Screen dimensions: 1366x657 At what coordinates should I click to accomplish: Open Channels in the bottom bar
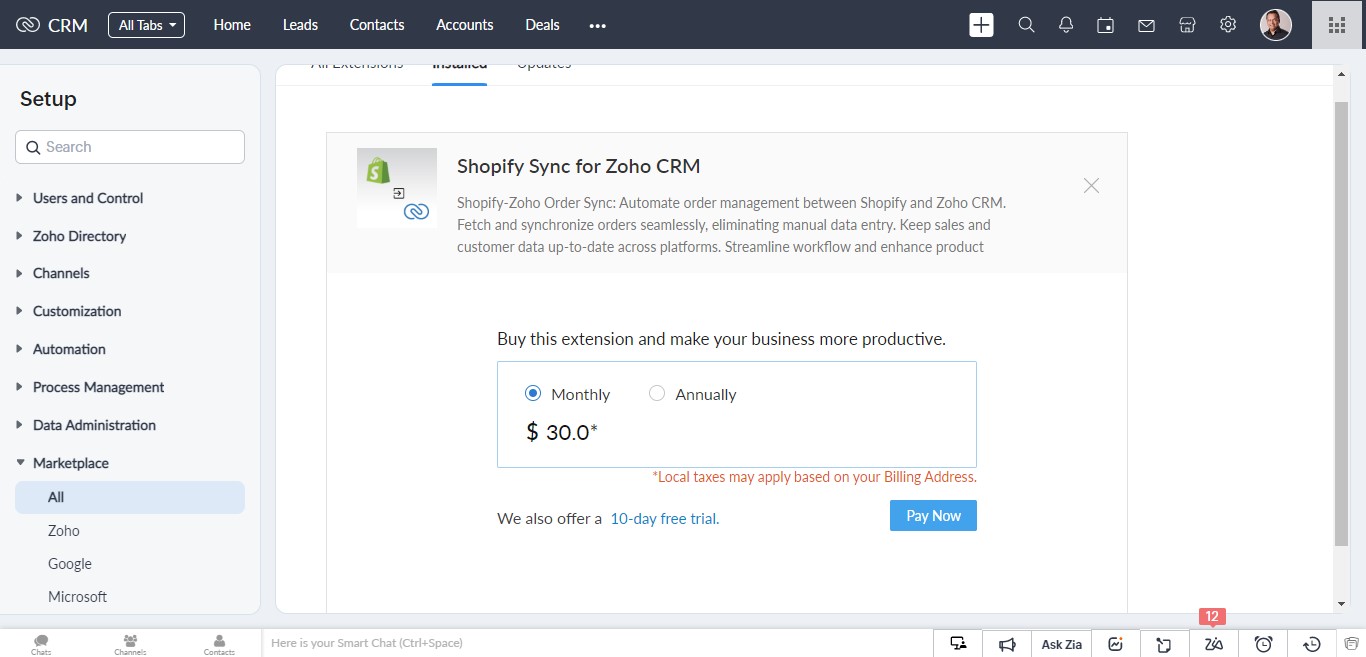[130, 643]
